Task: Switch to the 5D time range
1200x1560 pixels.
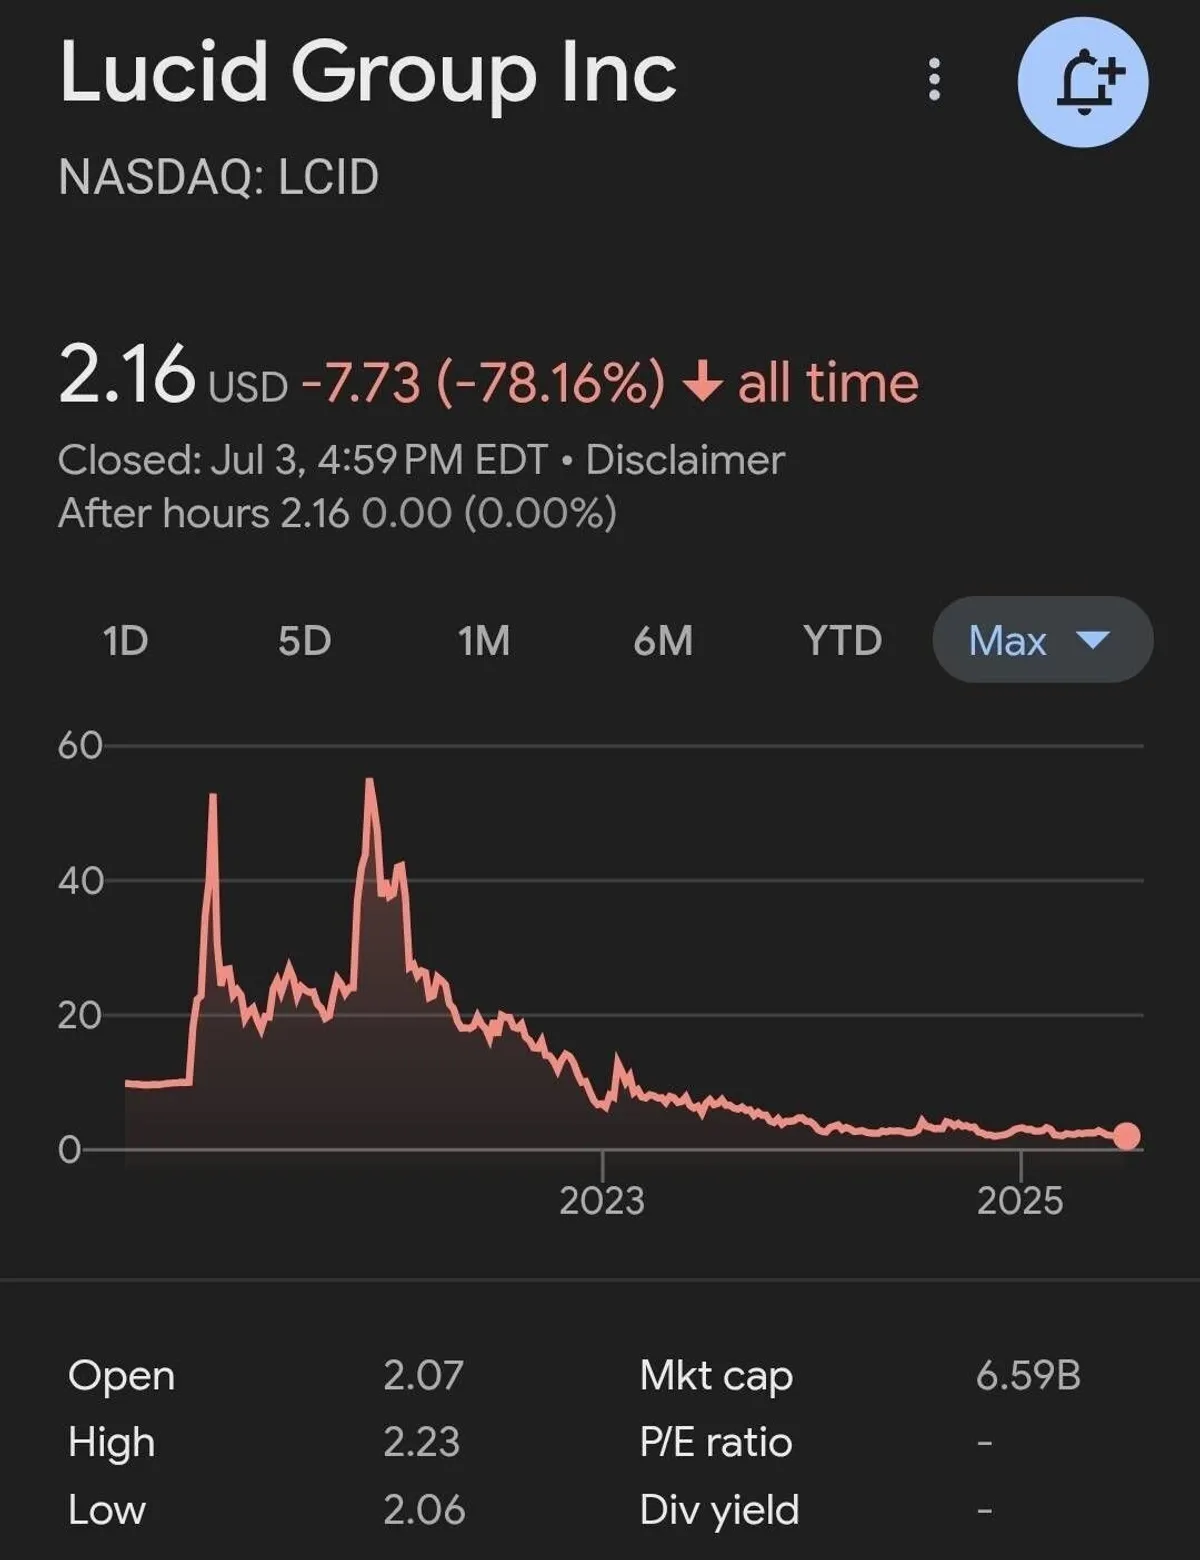Action: tap(304, 640)
